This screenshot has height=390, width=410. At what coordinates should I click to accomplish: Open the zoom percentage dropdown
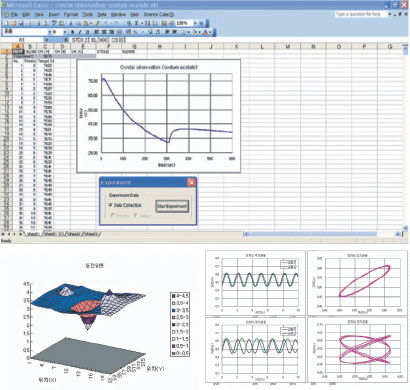pos(195,23)
